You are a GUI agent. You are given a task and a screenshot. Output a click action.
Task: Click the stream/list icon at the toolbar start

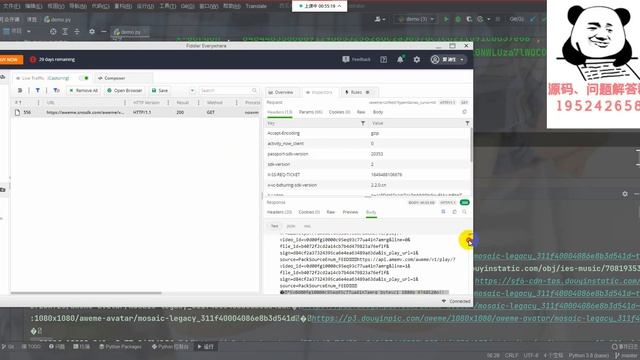point(20,91)
